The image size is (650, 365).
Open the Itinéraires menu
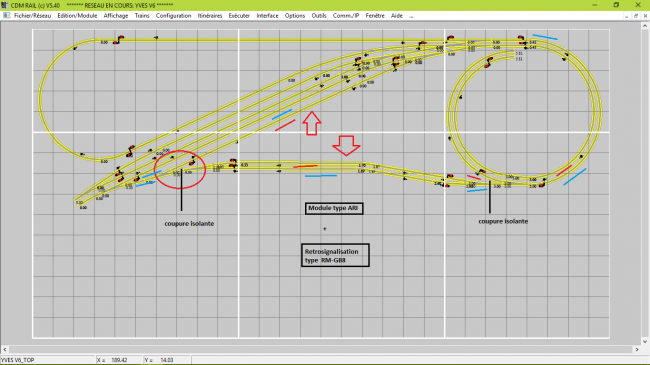click(x=210, y=16)
